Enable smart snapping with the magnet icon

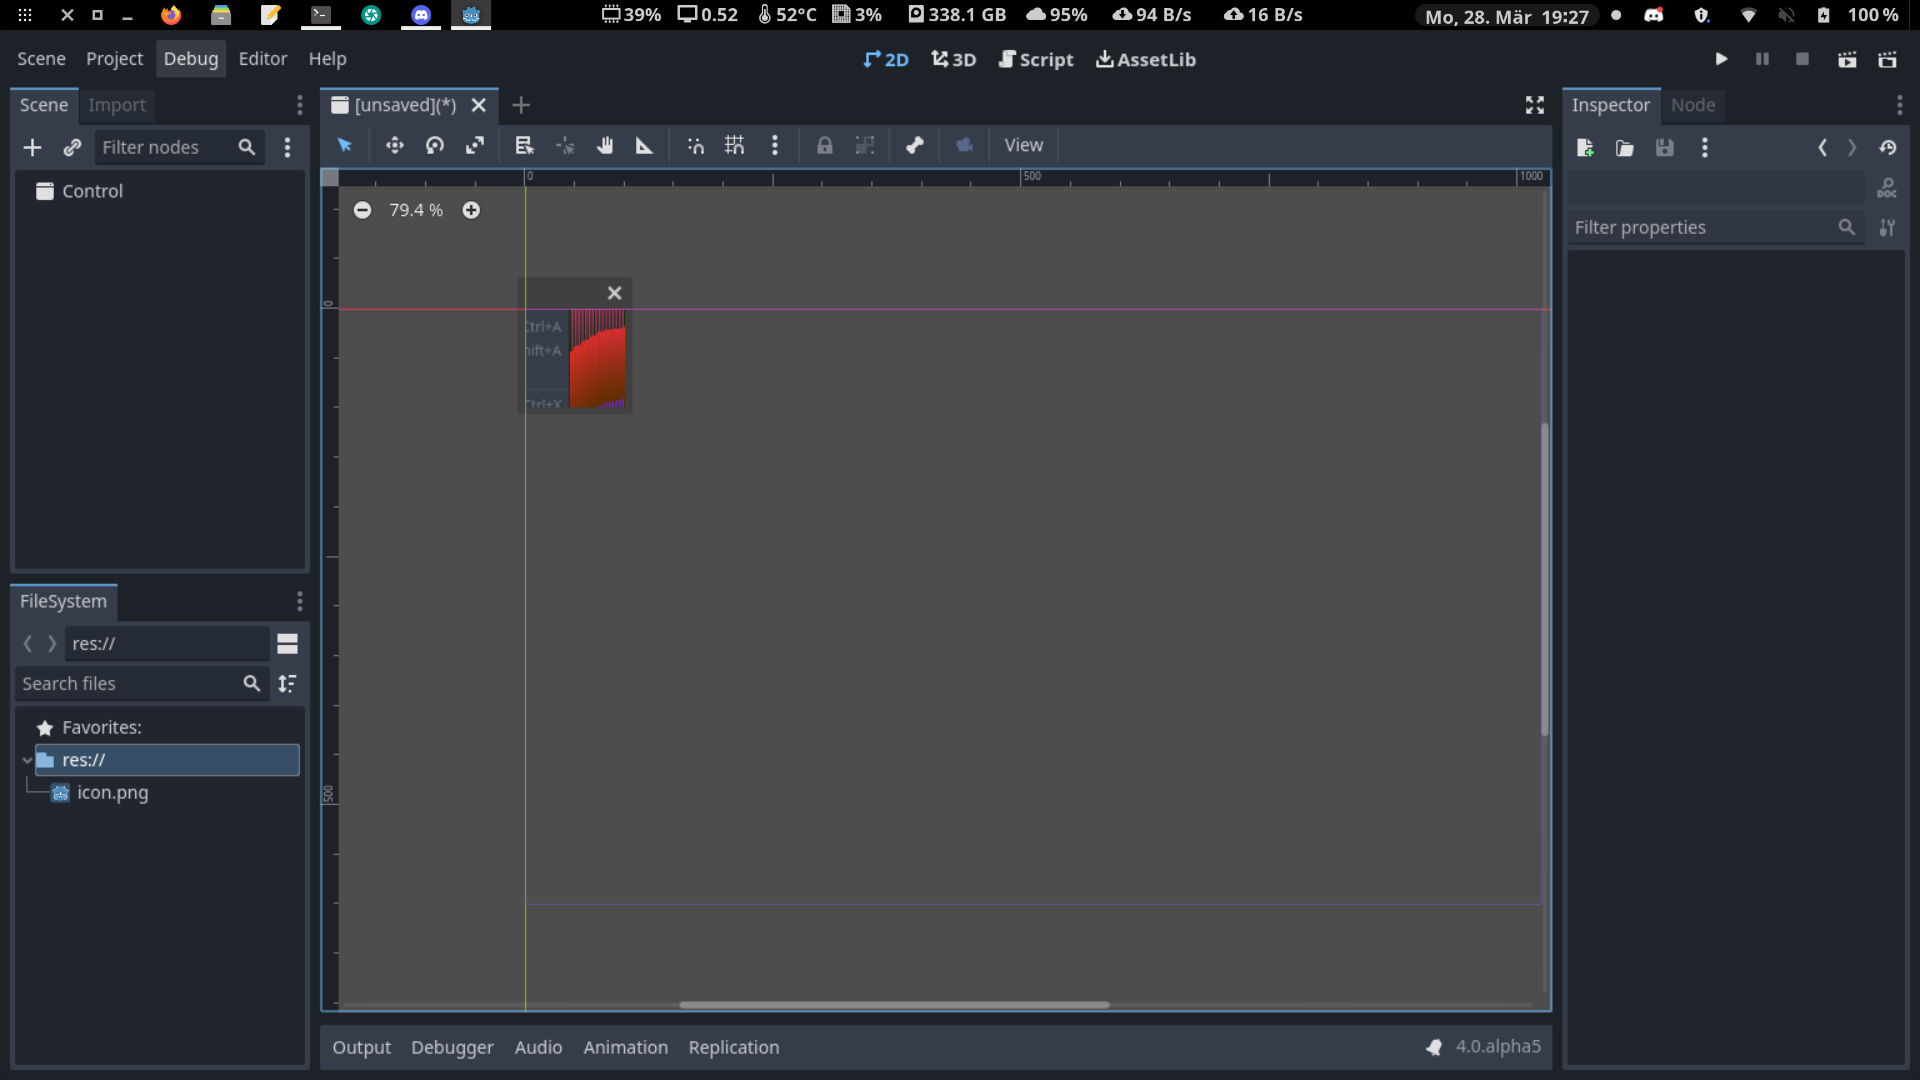point(694,145)
